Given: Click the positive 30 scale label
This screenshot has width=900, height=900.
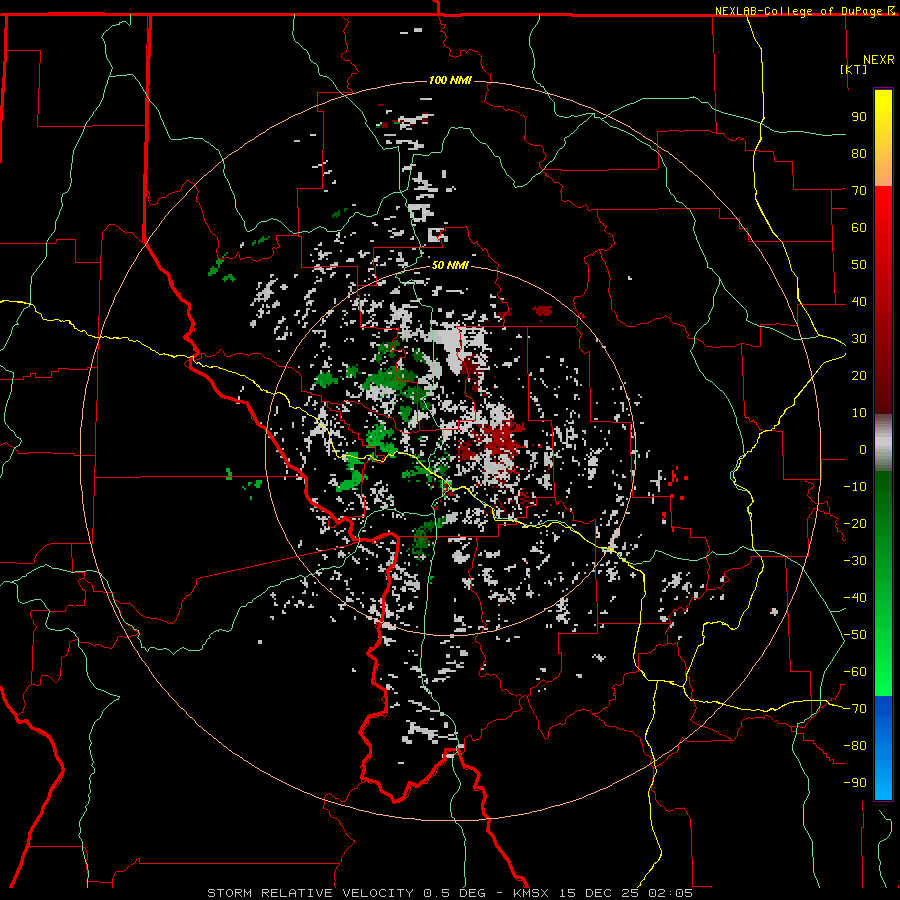Looking at the screenshot, I should [x=859, y=339].
